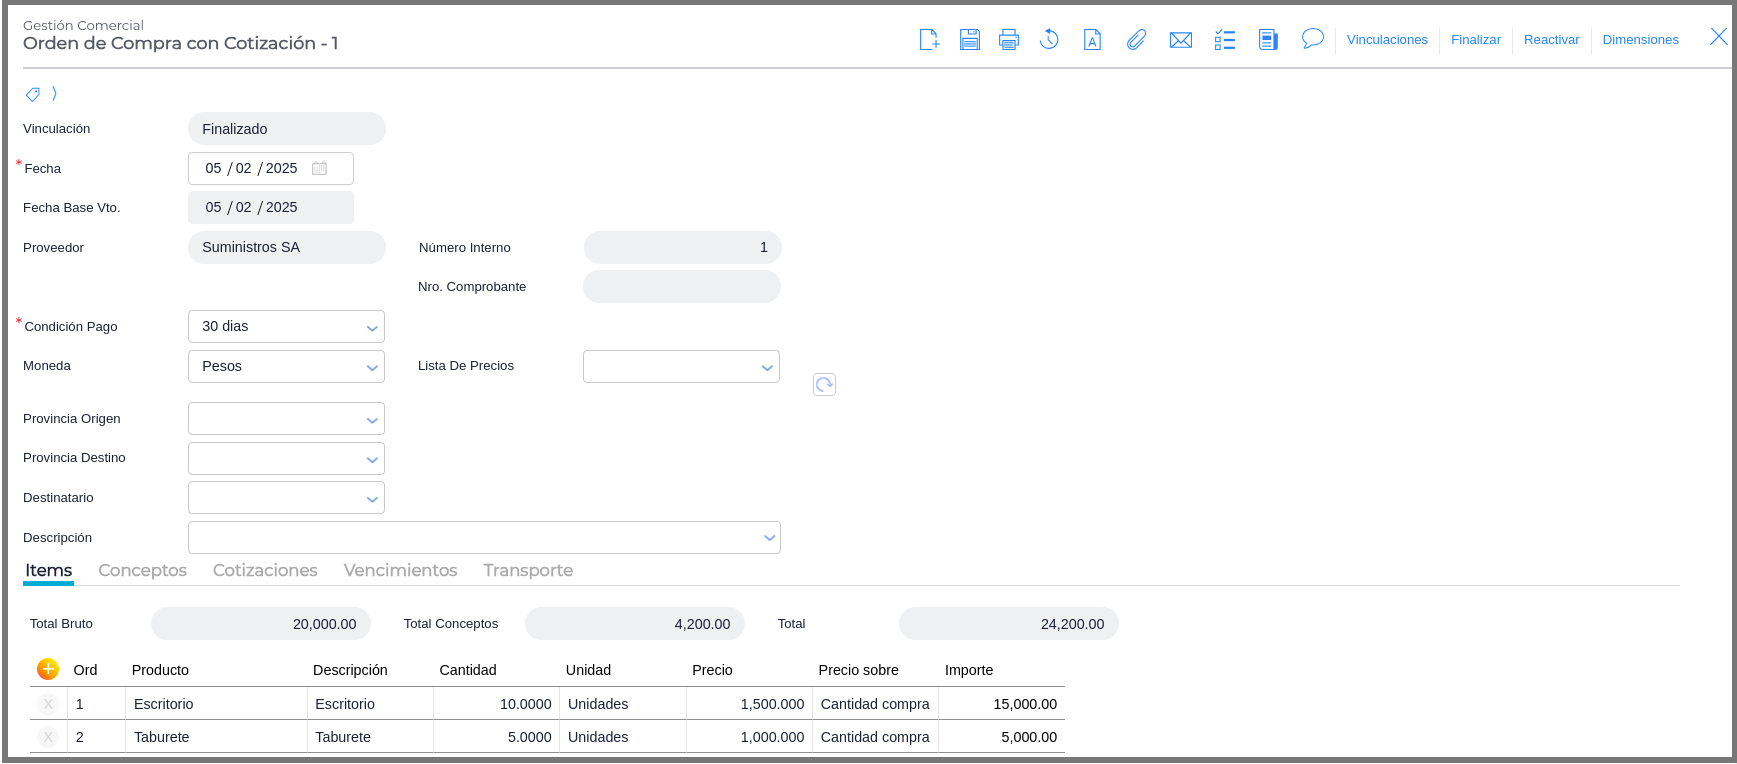Viewport: 1737px width, 764px height.
Task: Click the Vinculaciones link
Action: pos(1387,40)
